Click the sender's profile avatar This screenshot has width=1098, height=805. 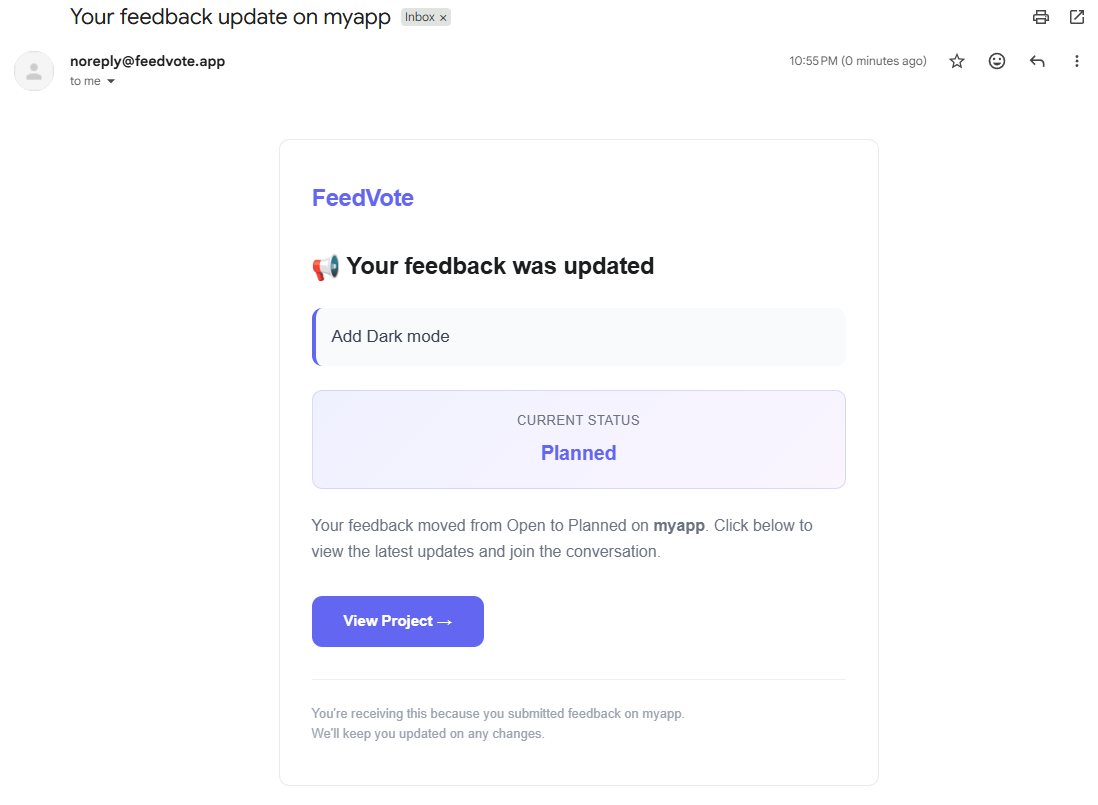(x=34, y=71)
